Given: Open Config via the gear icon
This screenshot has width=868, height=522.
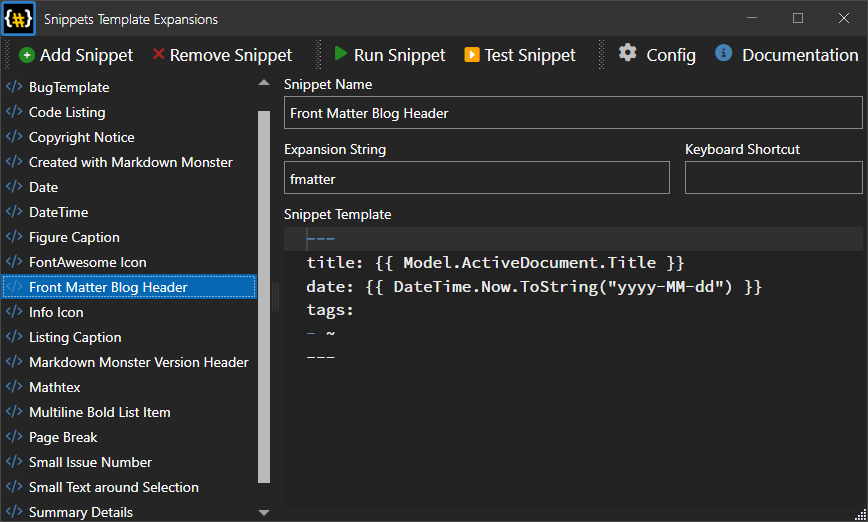Looking at the screenshot, I should coord(627,53).
